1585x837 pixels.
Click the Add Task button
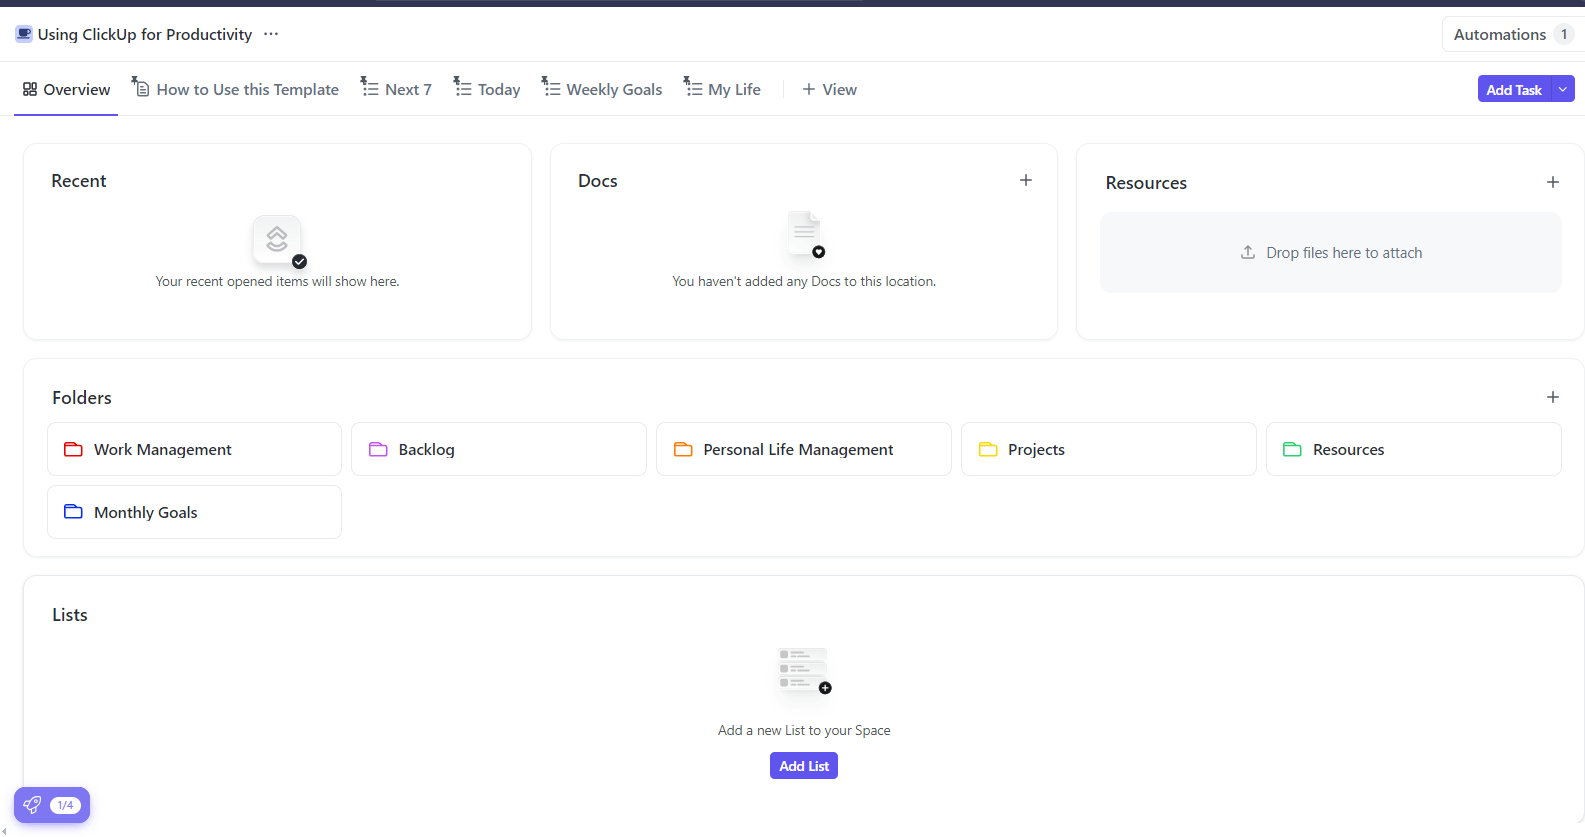click(x=1514, y=89)
